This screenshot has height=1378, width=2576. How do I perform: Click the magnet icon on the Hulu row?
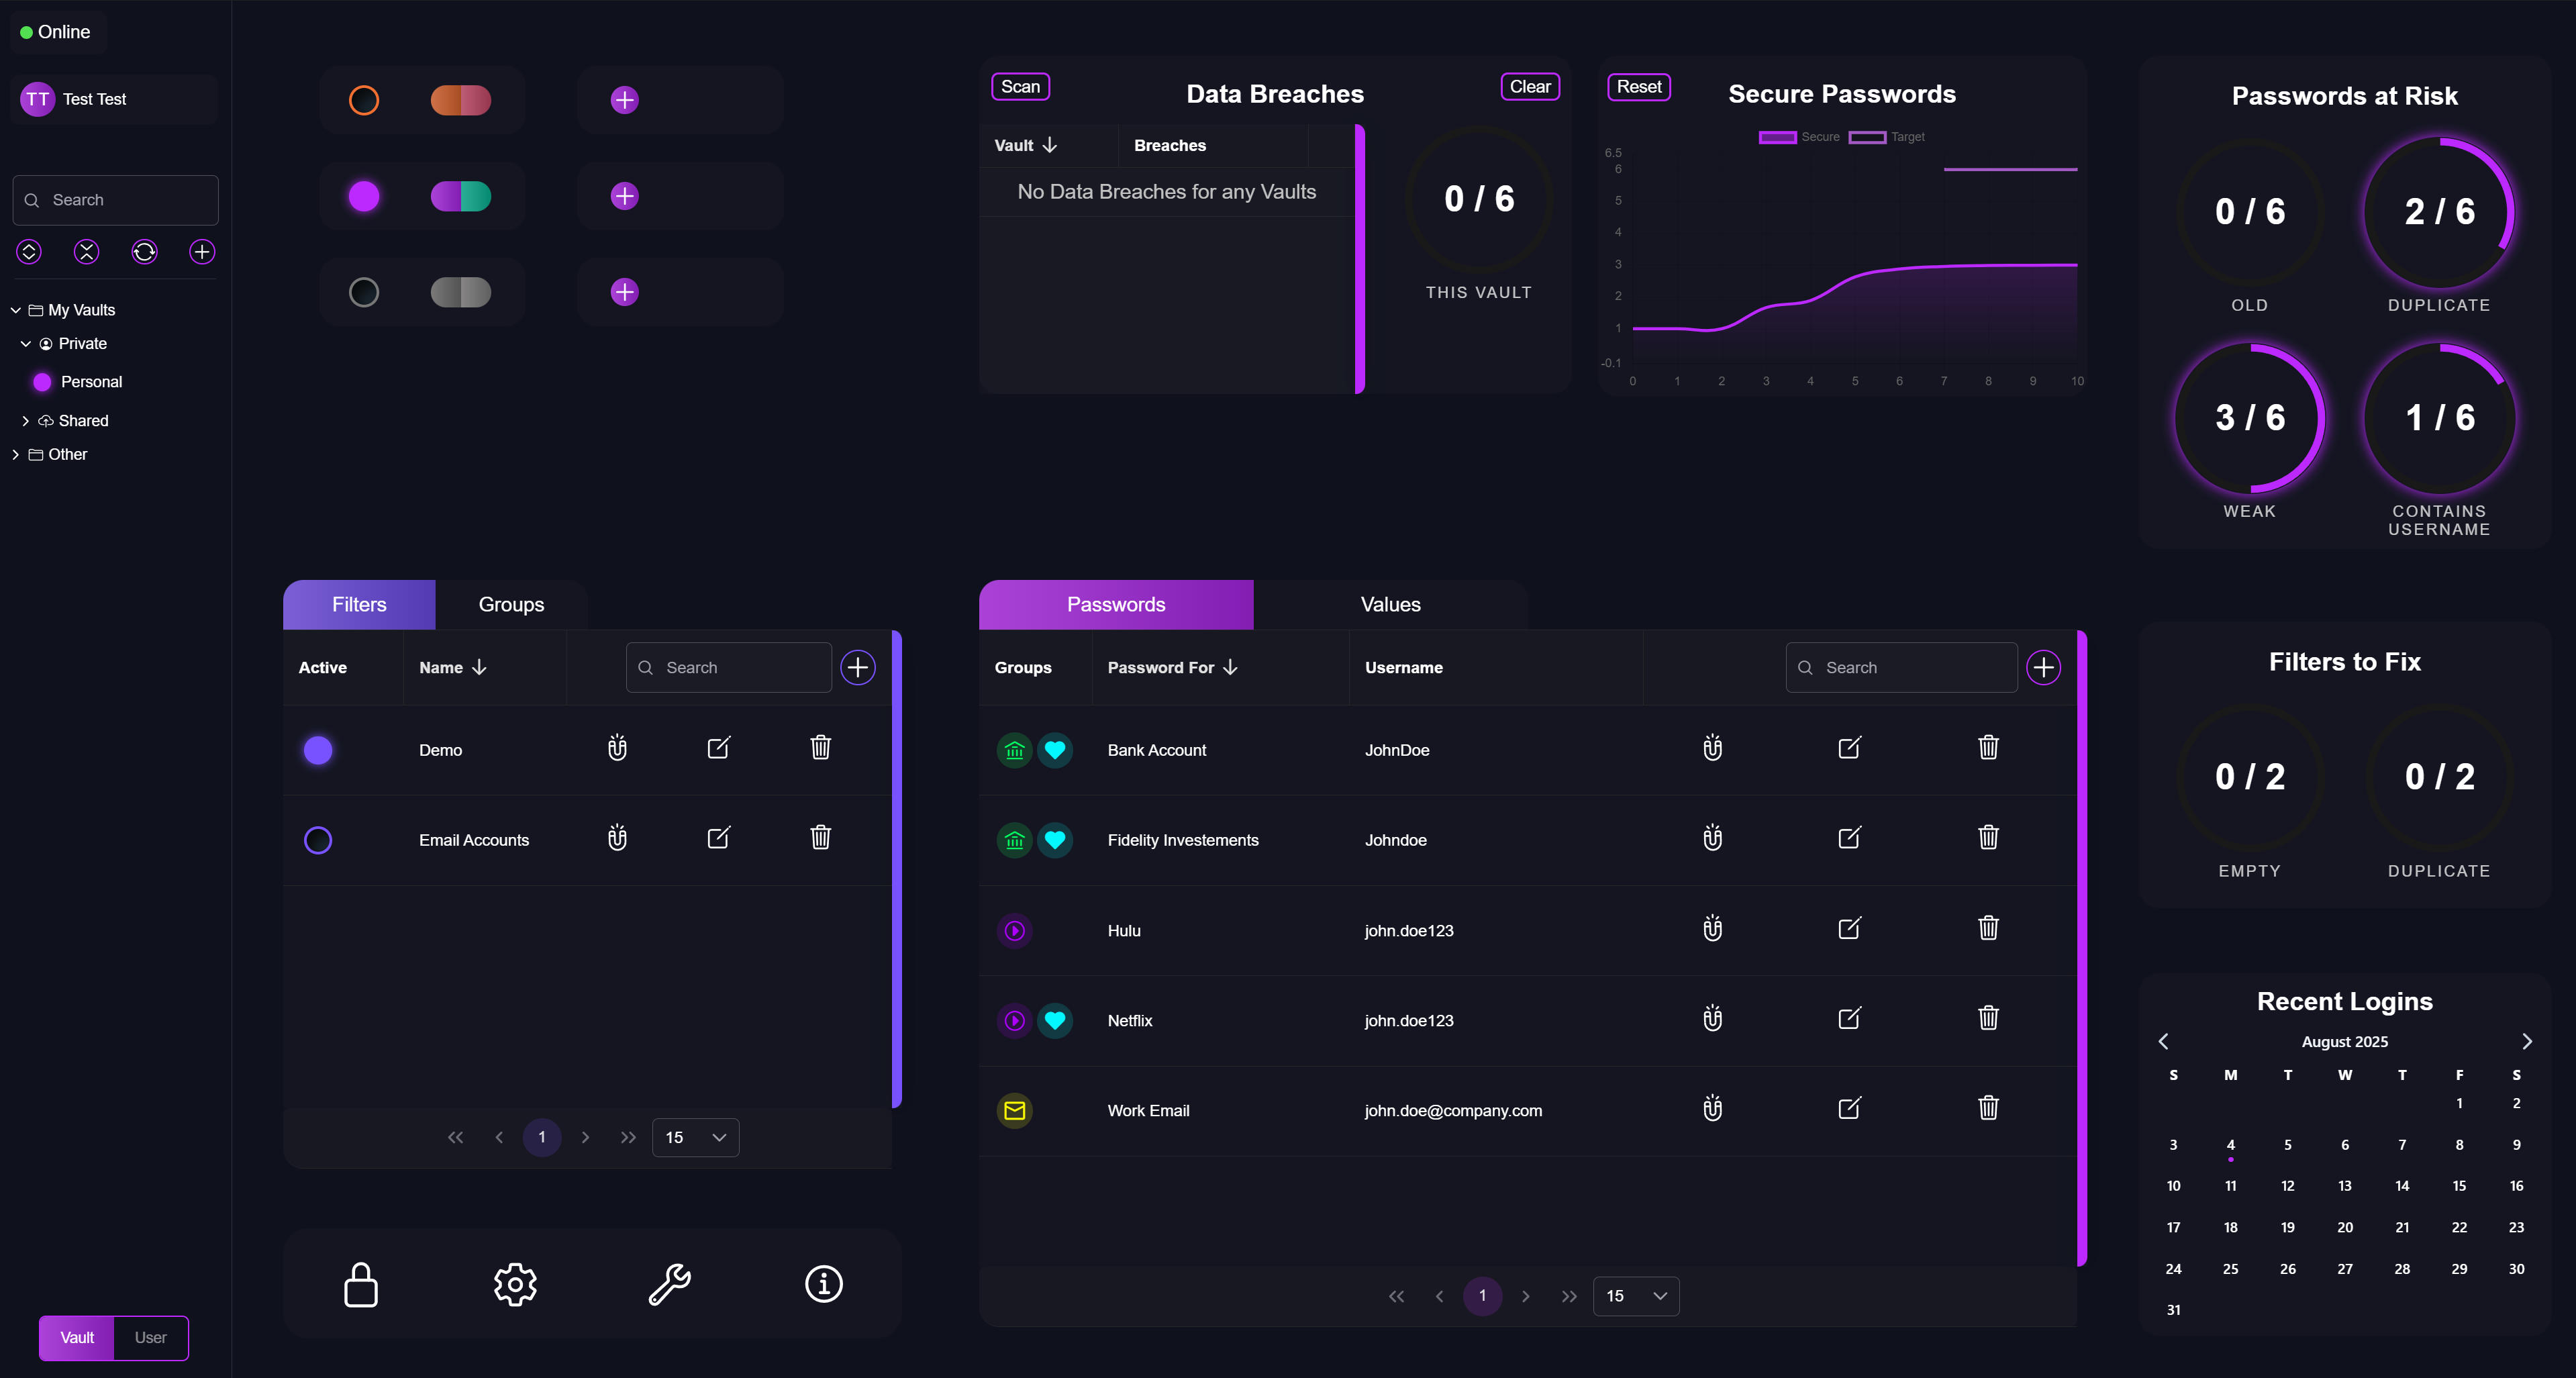[x=1712, y=929]
